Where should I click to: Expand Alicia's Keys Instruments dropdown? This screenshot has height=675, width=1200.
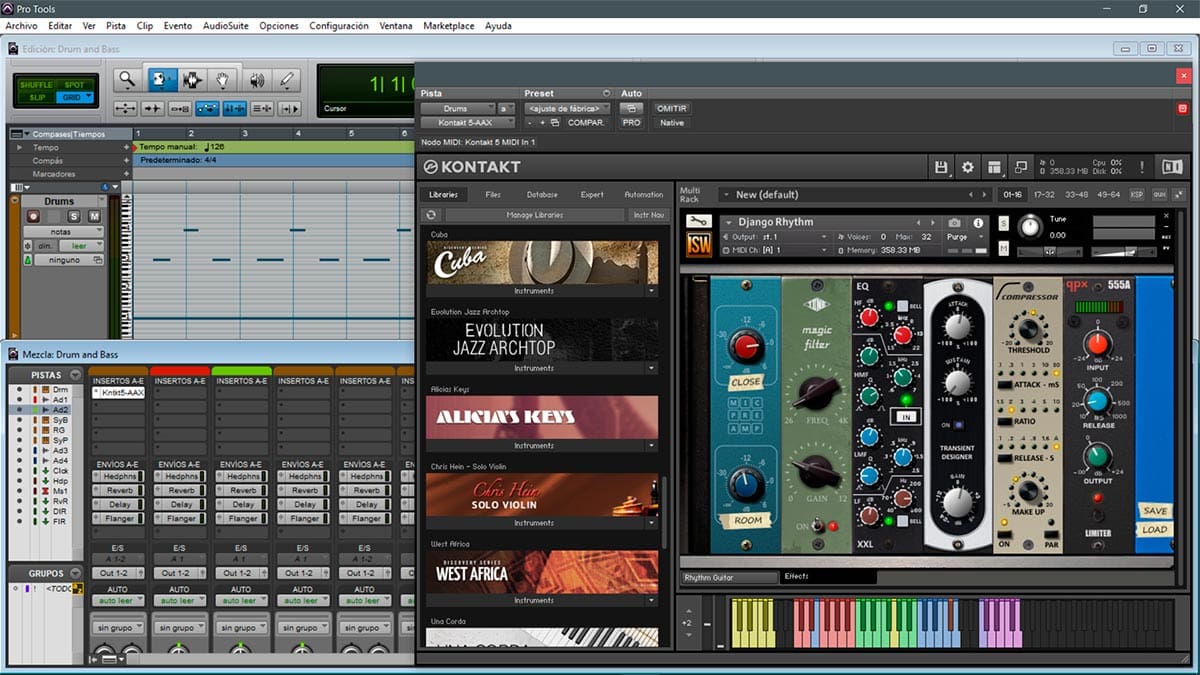point(652,446)
